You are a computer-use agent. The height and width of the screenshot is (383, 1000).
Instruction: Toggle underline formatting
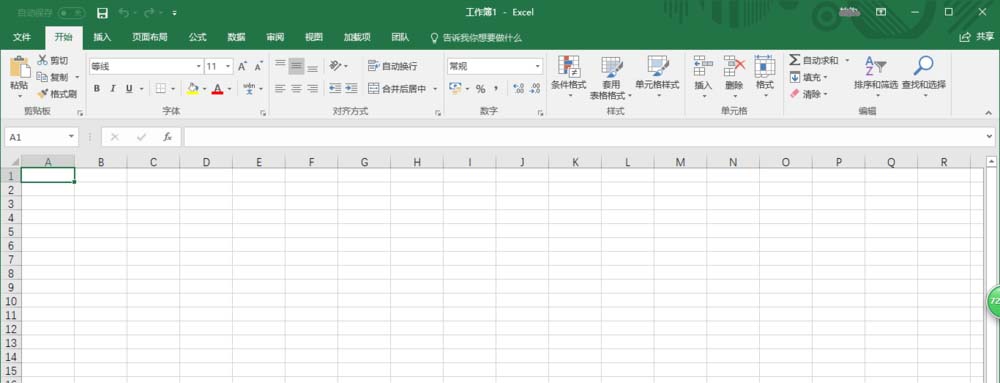[x=129, y=89]
